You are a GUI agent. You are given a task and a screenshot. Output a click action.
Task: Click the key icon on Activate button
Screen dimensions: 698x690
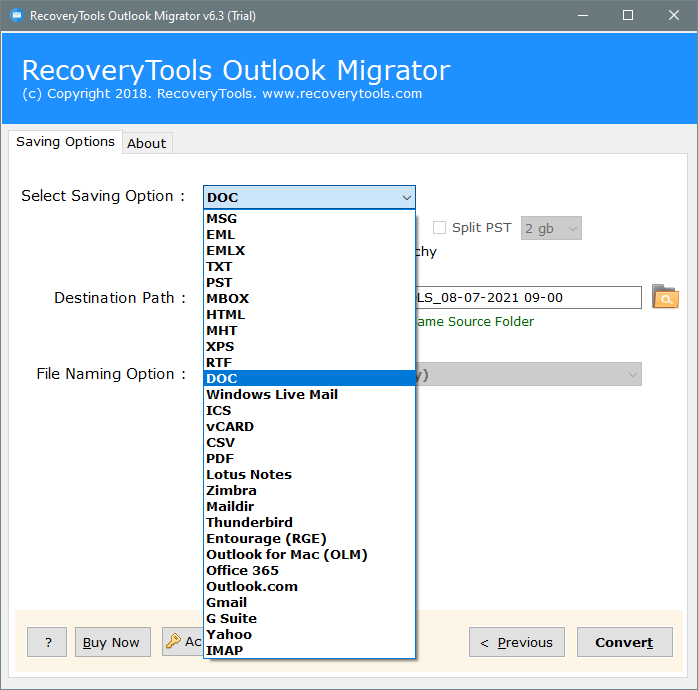click(173, 641)
